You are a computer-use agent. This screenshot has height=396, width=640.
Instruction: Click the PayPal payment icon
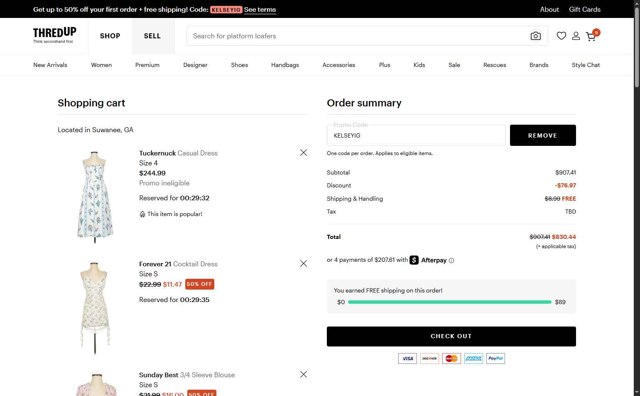pos(496,358)
